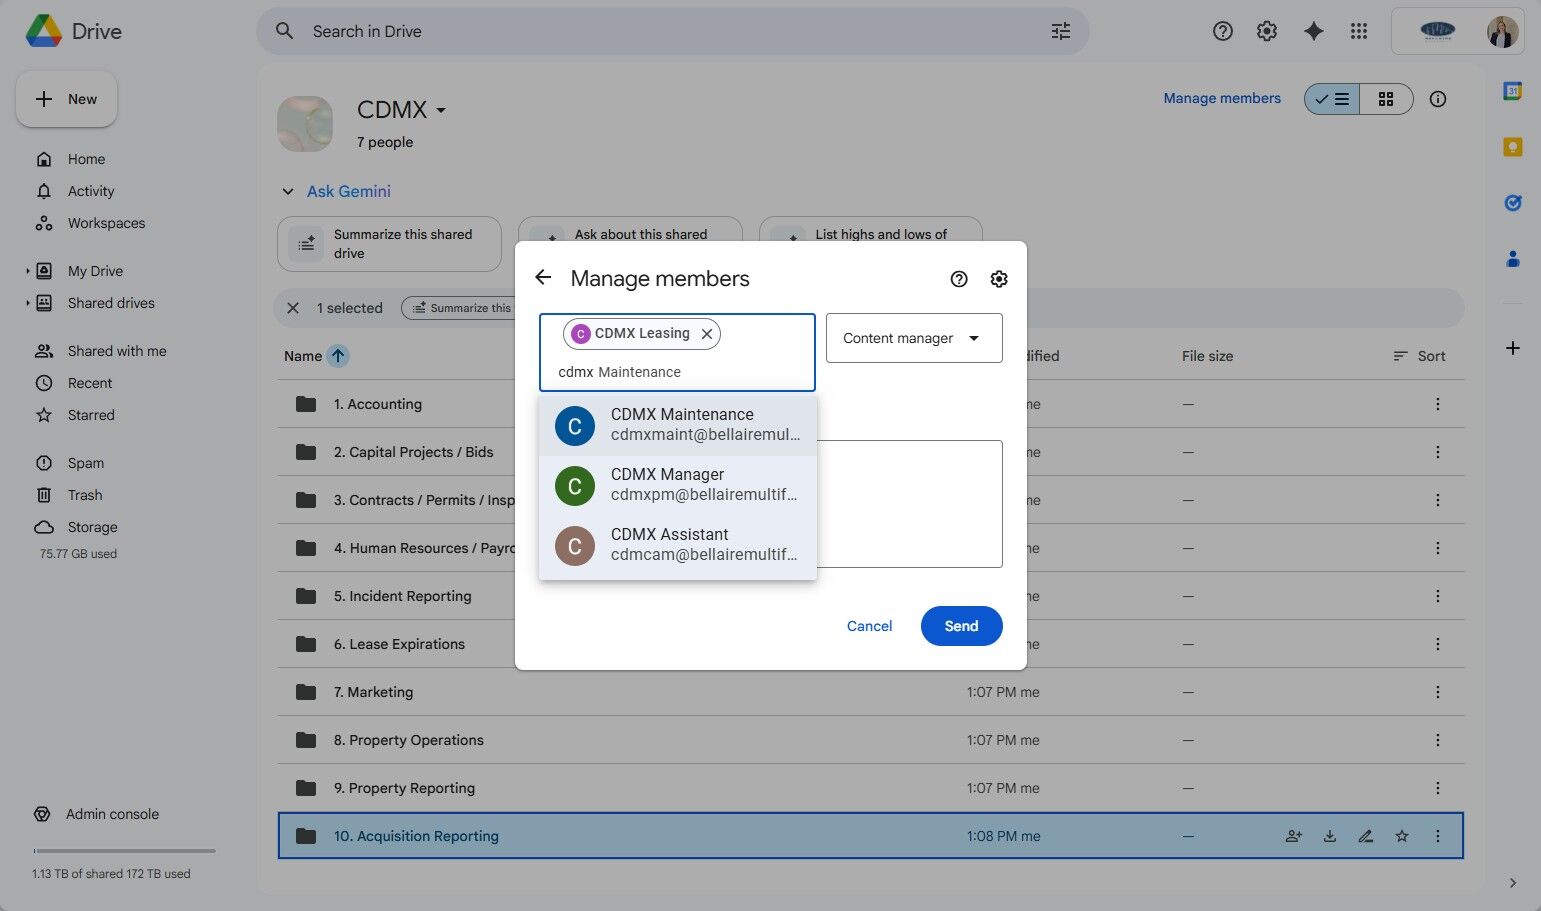1541x911 pixels.
Task: Open search options filter icon
Action: tap(1061, 31)
